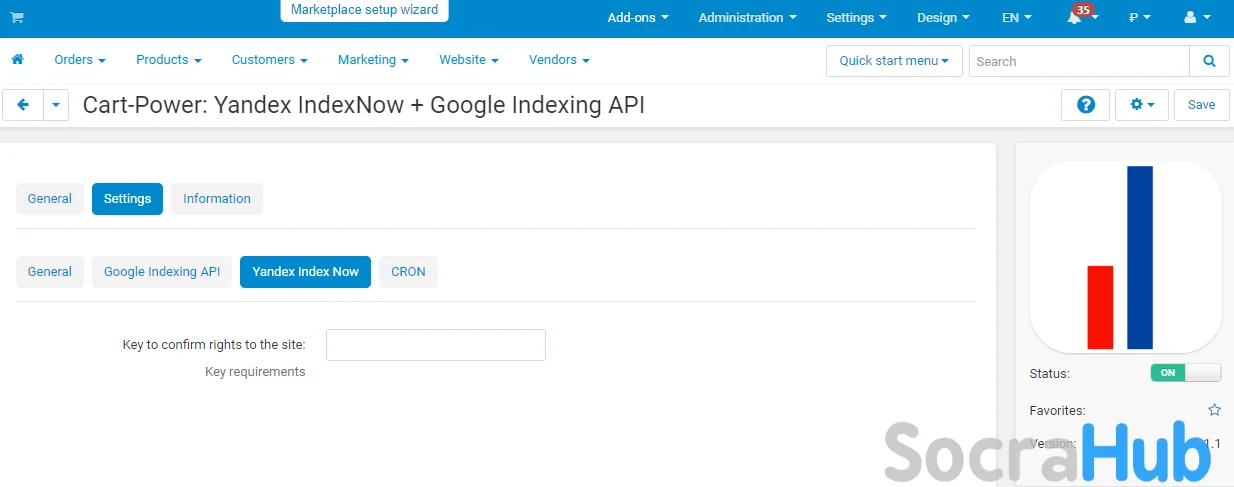Open the ruble currency selector
Viewport: 1234px width, 487px height.
[x=1139, y=18]
